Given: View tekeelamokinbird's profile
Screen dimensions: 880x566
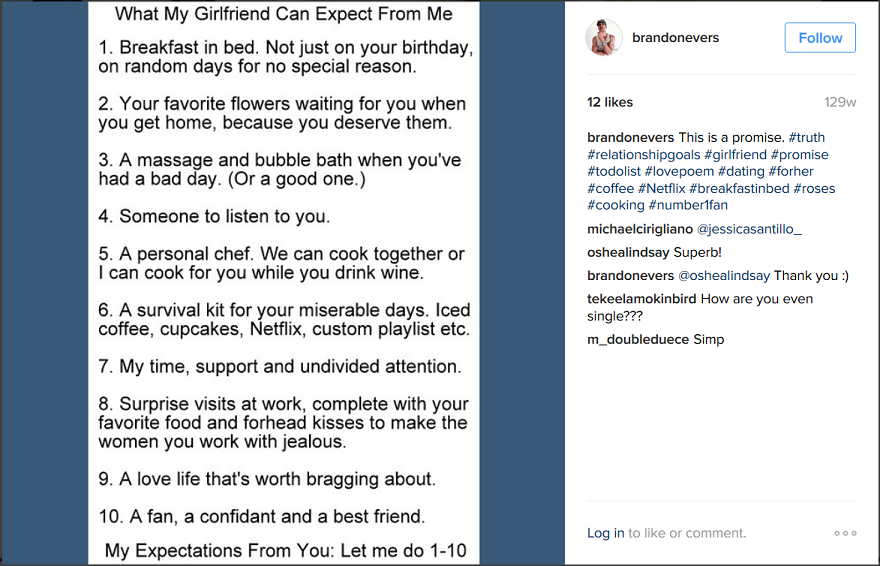Looking at the screenshot, I should coord(641,299).
